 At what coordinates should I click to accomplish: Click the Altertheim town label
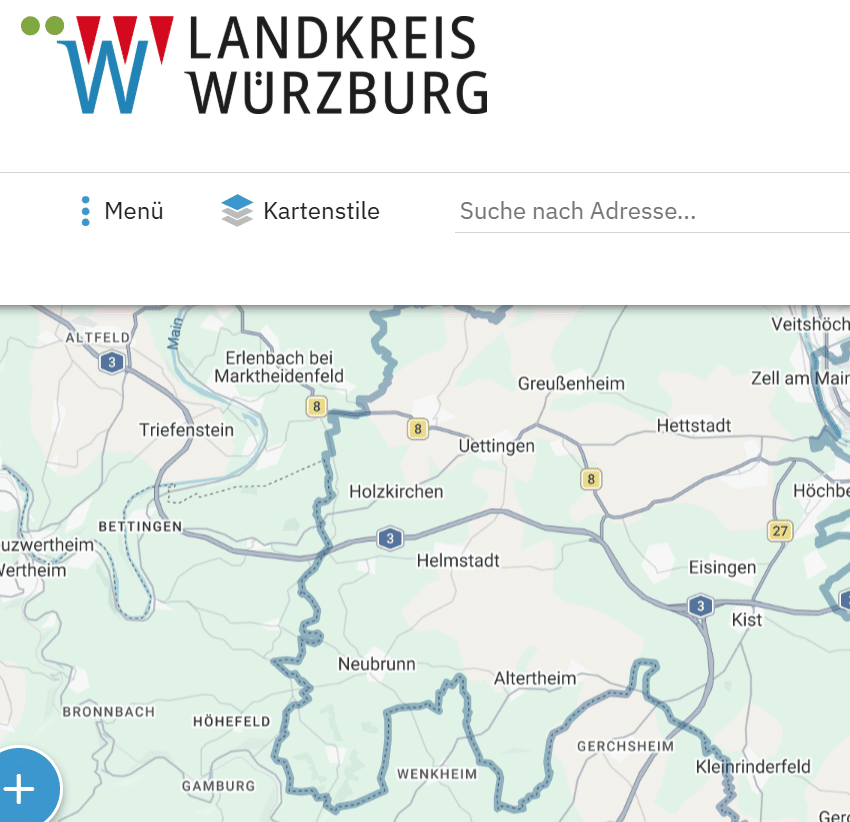[x=535, y=678]
